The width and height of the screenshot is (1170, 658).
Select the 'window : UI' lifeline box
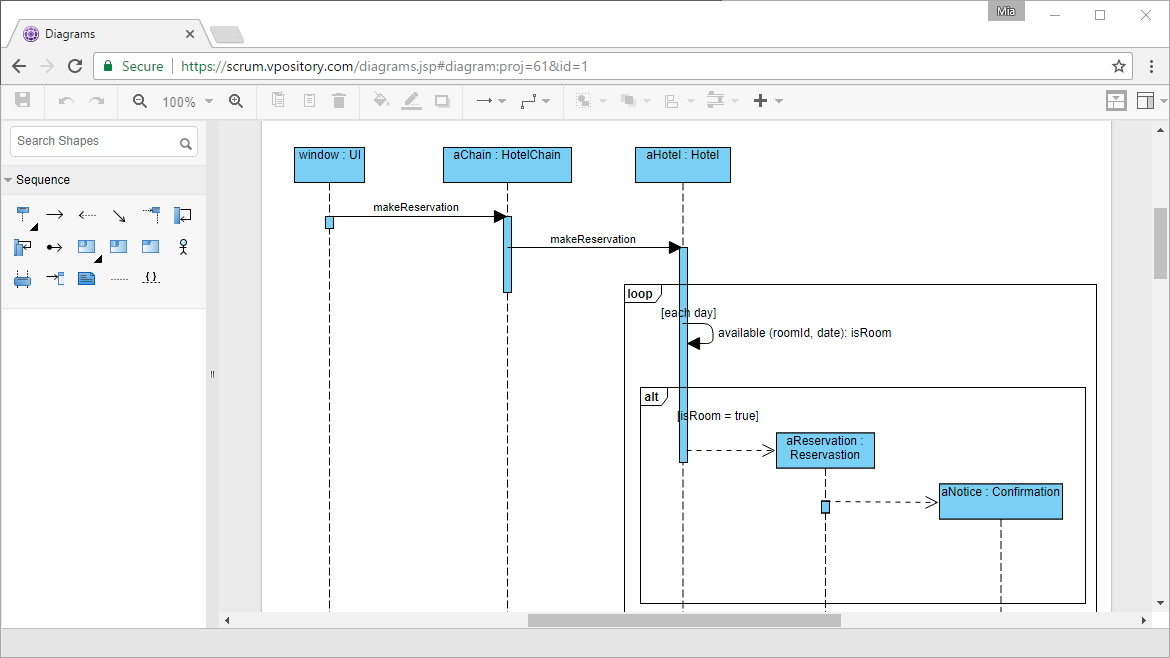329,165
